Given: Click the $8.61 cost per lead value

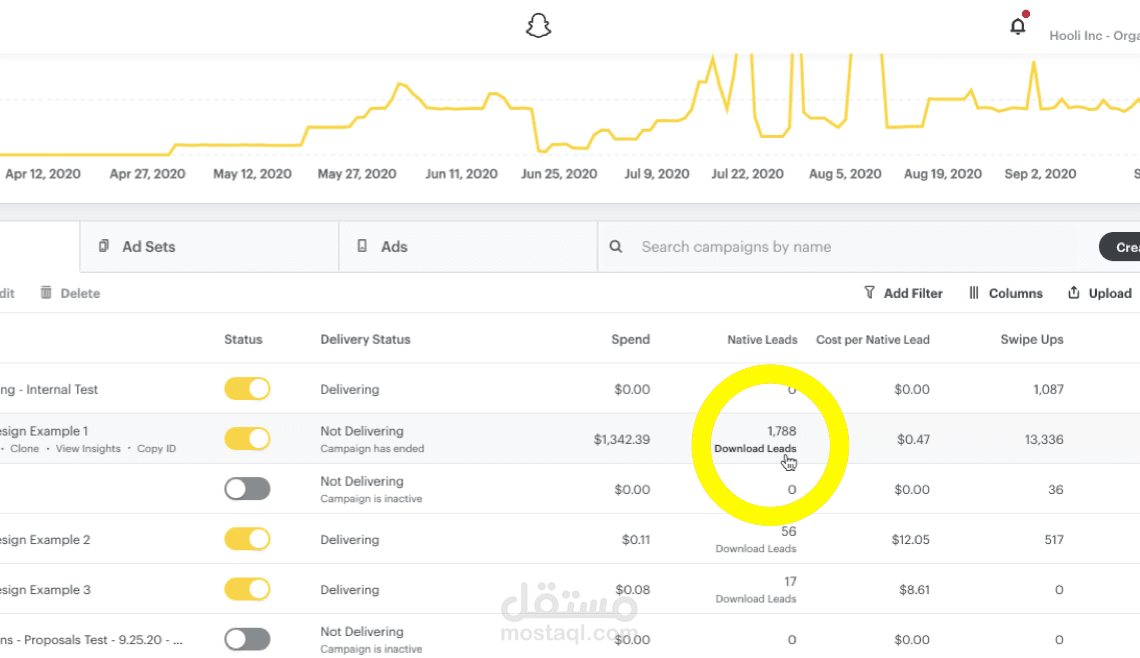Looking at the screenshot, I should click(x=914, y=590).
